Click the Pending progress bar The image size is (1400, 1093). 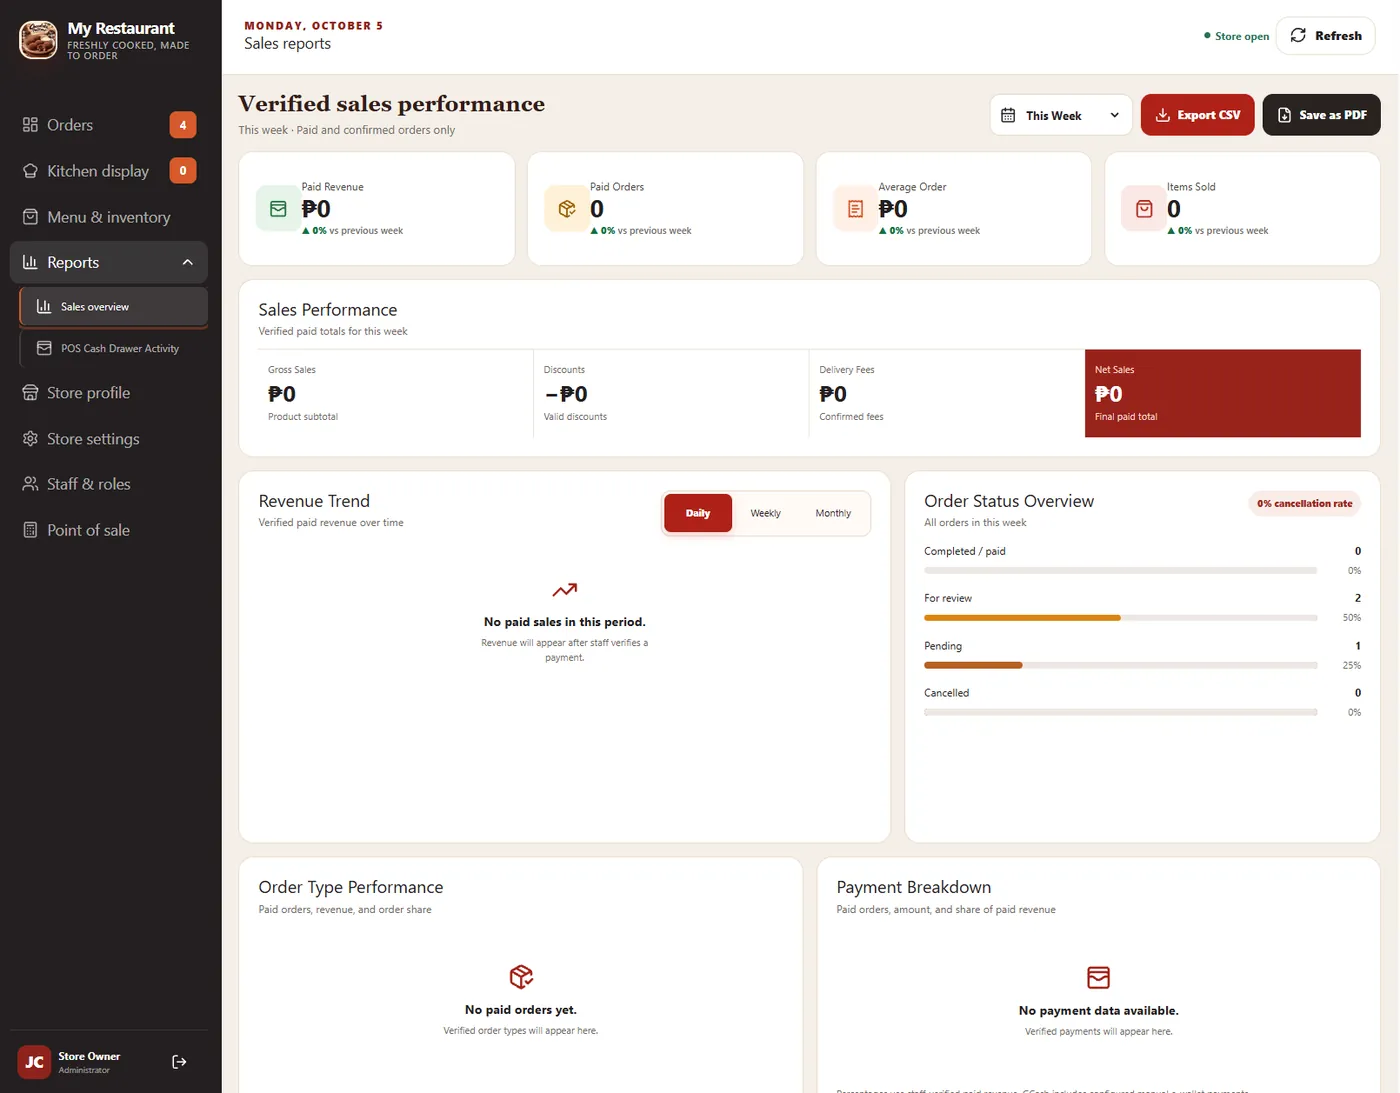coord(1120,665)
